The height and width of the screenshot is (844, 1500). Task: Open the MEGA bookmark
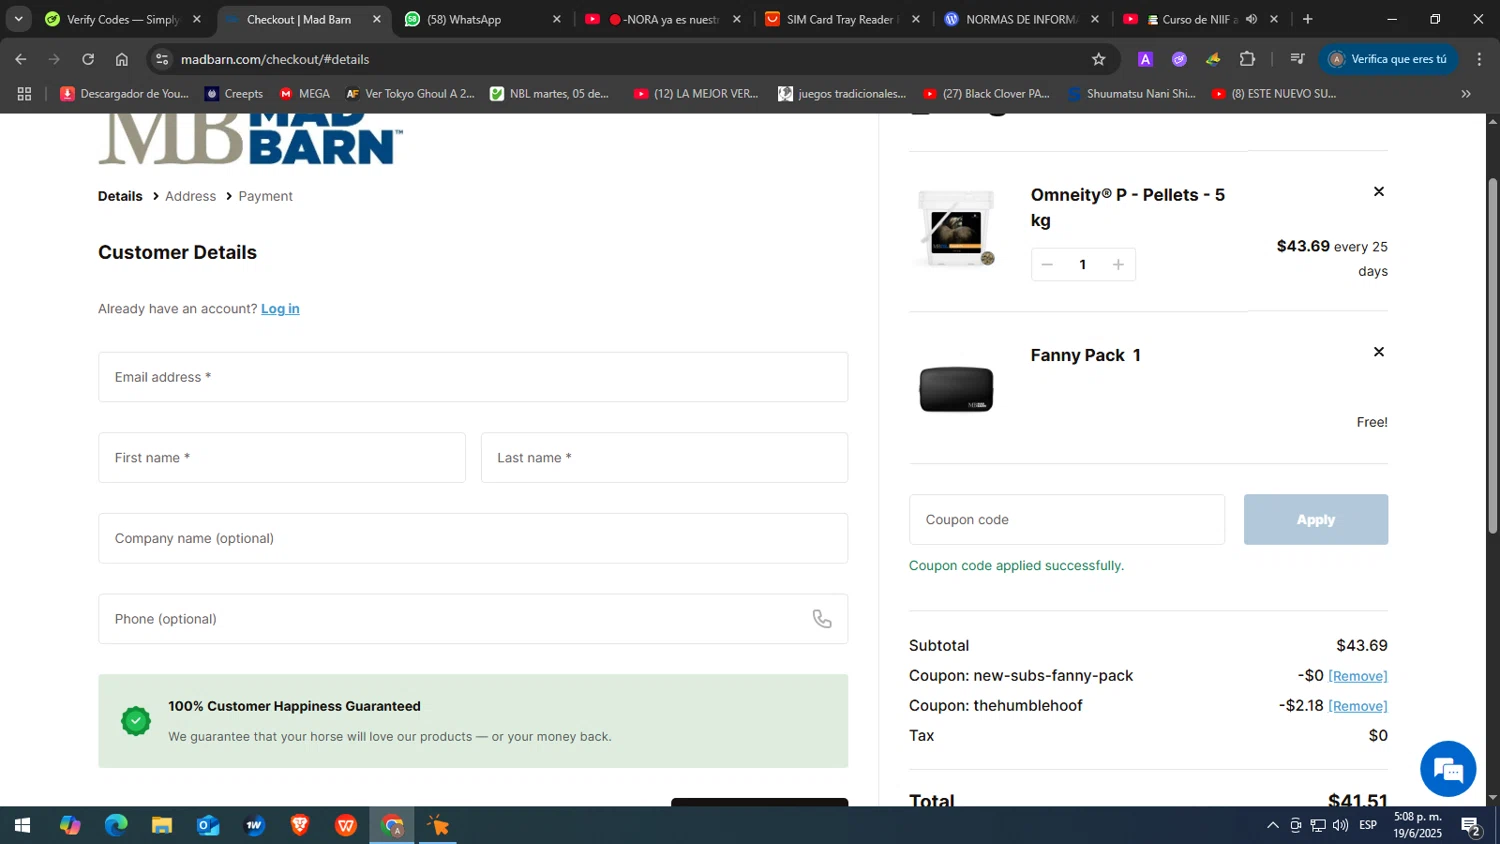pyautogui.click(x=304, y=93)
